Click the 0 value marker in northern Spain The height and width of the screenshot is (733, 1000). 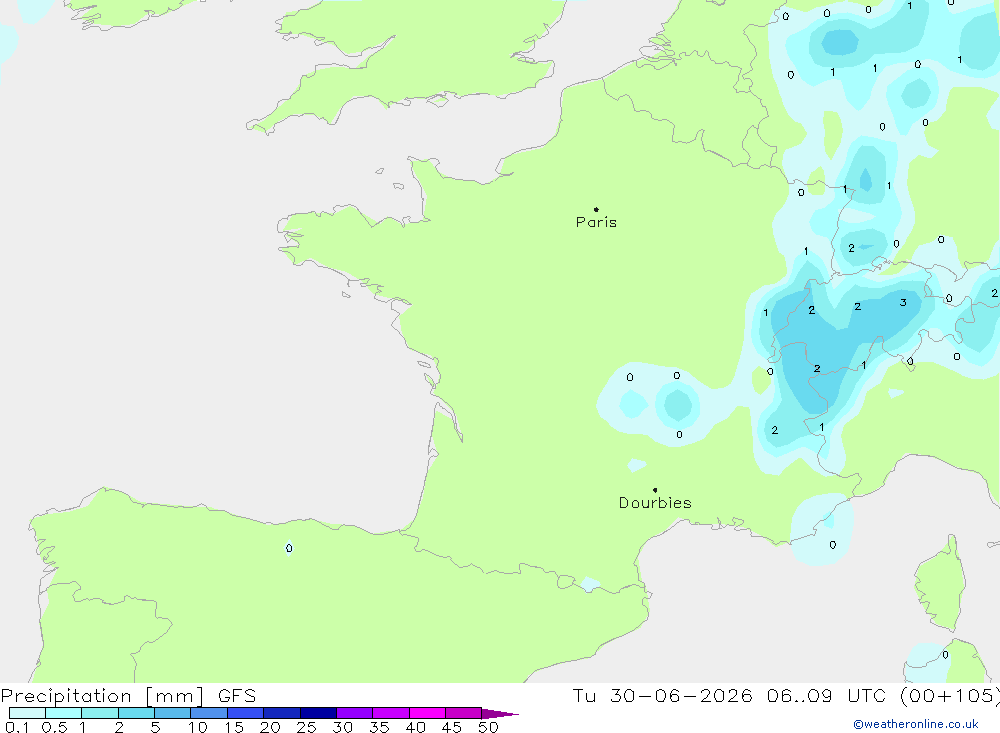[x=289, y=548]
